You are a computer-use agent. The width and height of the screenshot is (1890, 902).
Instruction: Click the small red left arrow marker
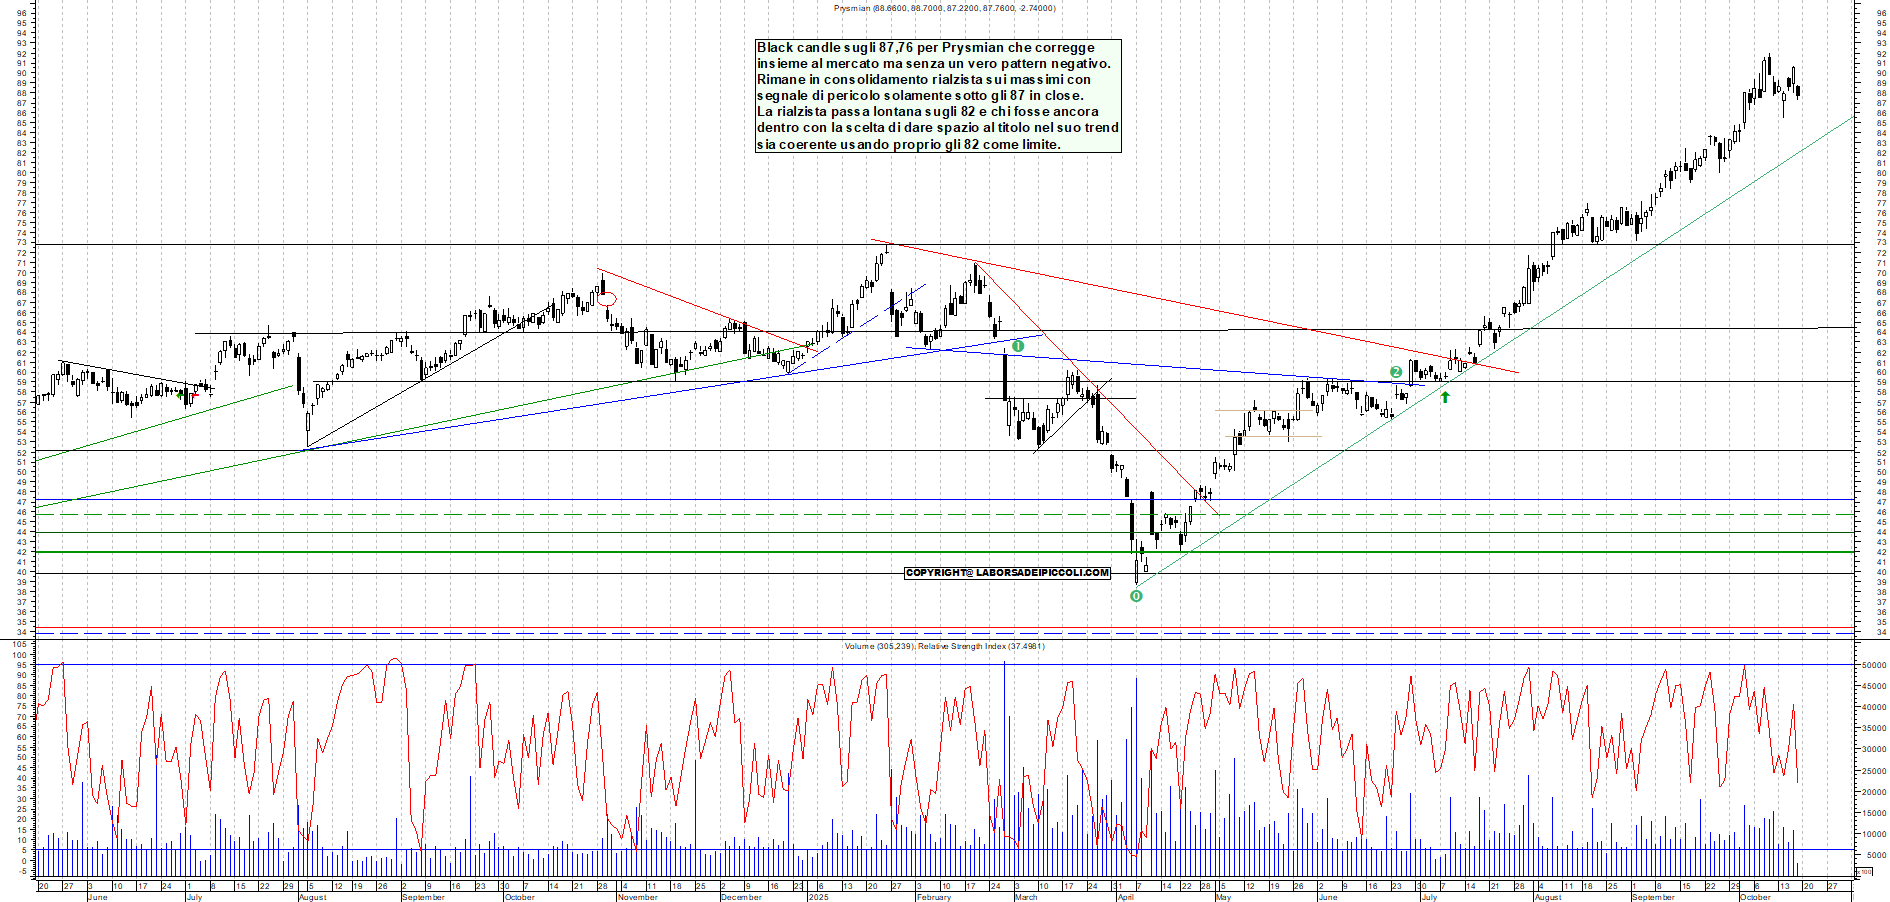[194, 395]
